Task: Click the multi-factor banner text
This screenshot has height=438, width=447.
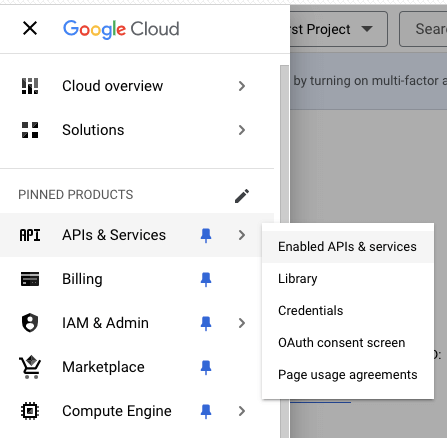Action: pyautogui.click(x=370, y=81)
